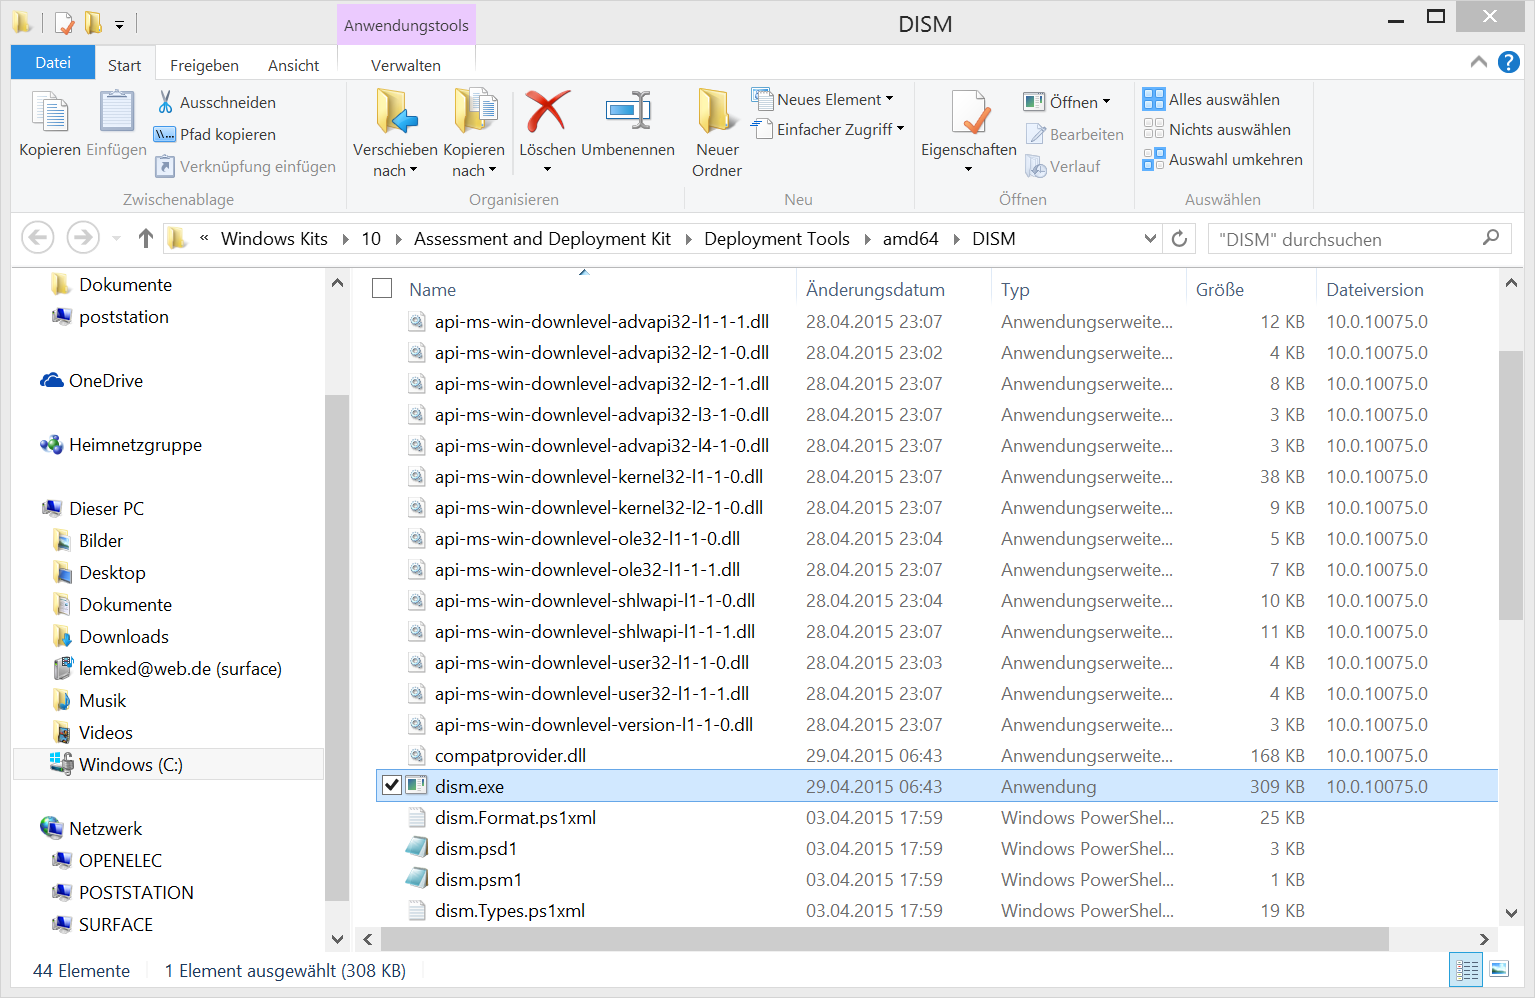Viewport: 1535px width, 998px height.
Task: Click the magnifier search icon
Action: (1491, 238)
